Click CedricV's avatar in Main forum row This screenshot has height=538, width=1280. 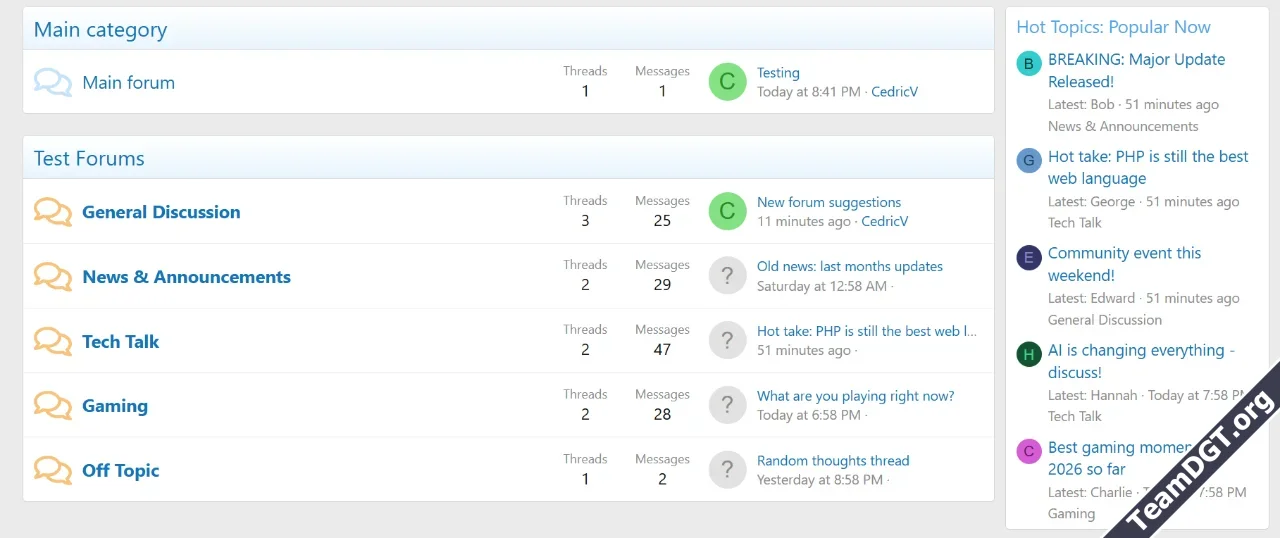728,82
